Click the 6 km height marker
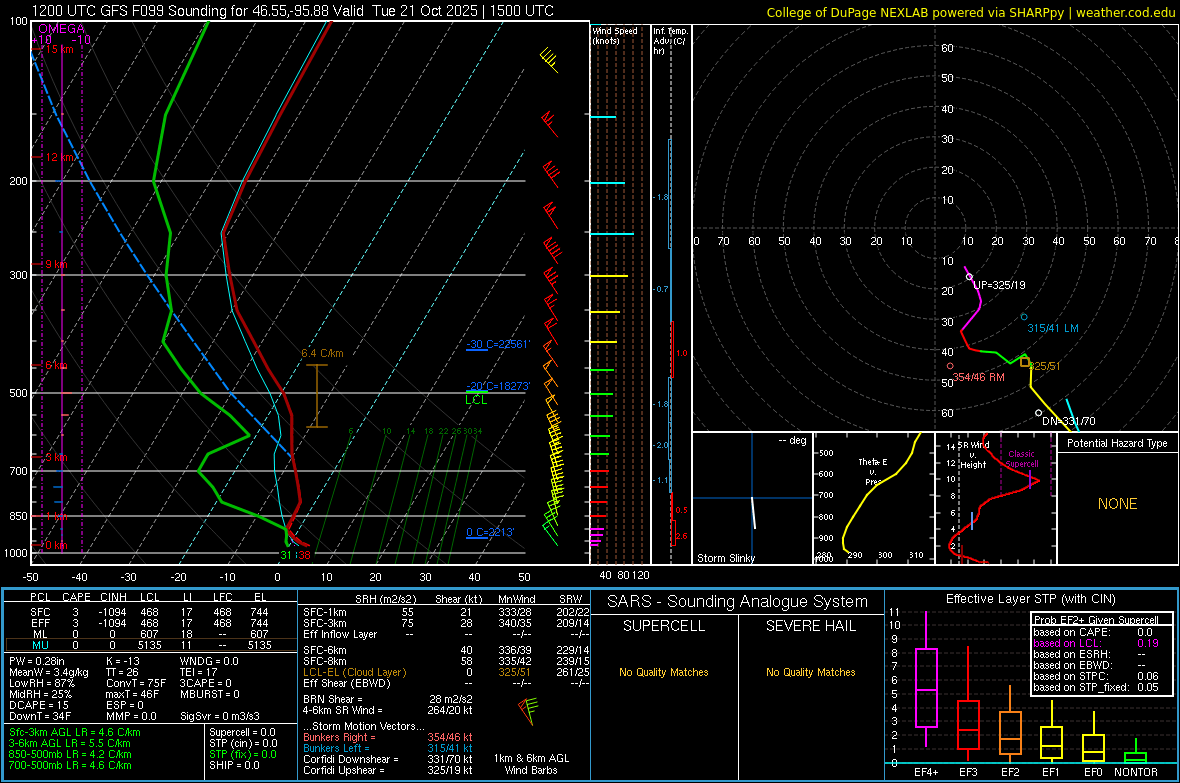Viewport: 1180px width, 783px height. [56, 365]
